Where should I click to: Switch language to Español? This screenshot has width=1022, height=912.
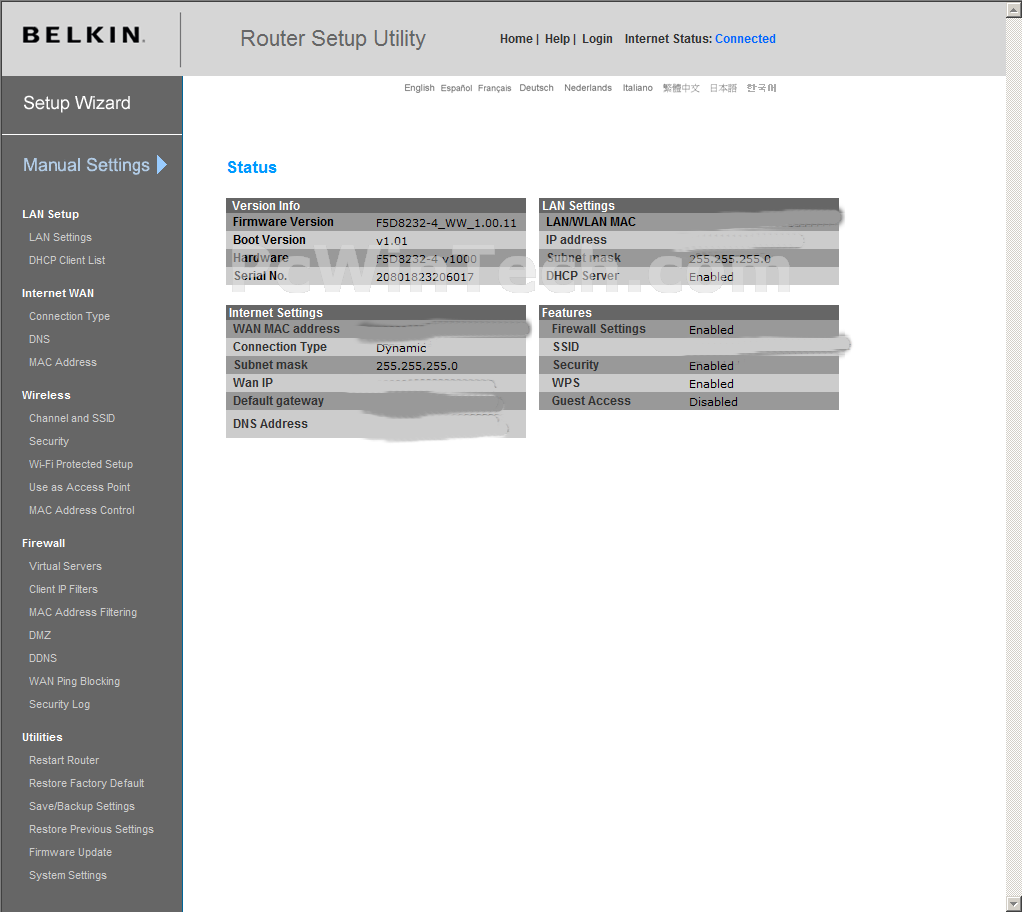click(456, 88)
